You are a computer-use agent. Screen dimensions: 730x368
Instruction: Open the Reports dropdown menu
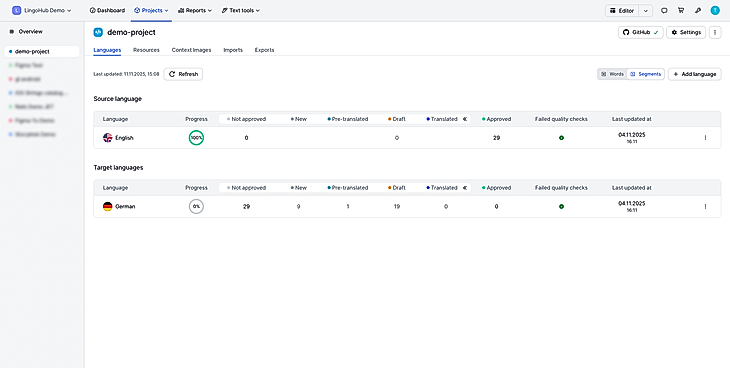[195, 10]
